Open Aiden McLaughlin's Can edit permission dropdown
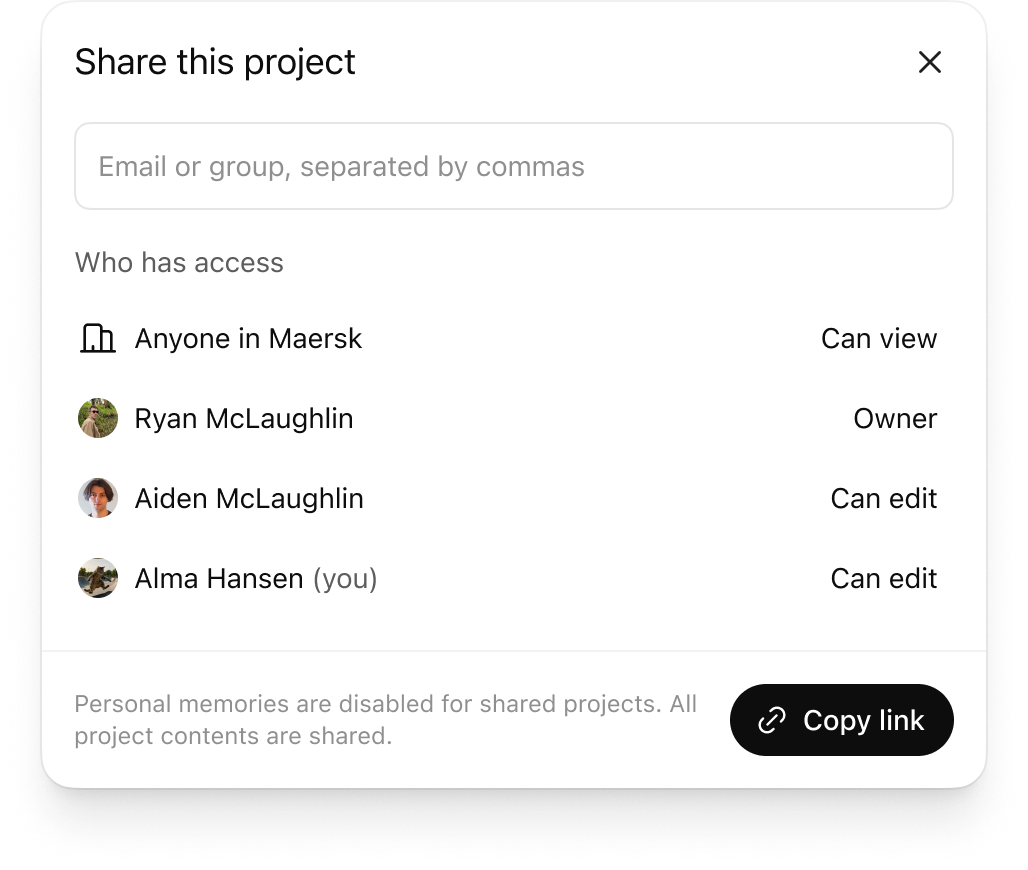1028x870 pixels. coord(883,498)
